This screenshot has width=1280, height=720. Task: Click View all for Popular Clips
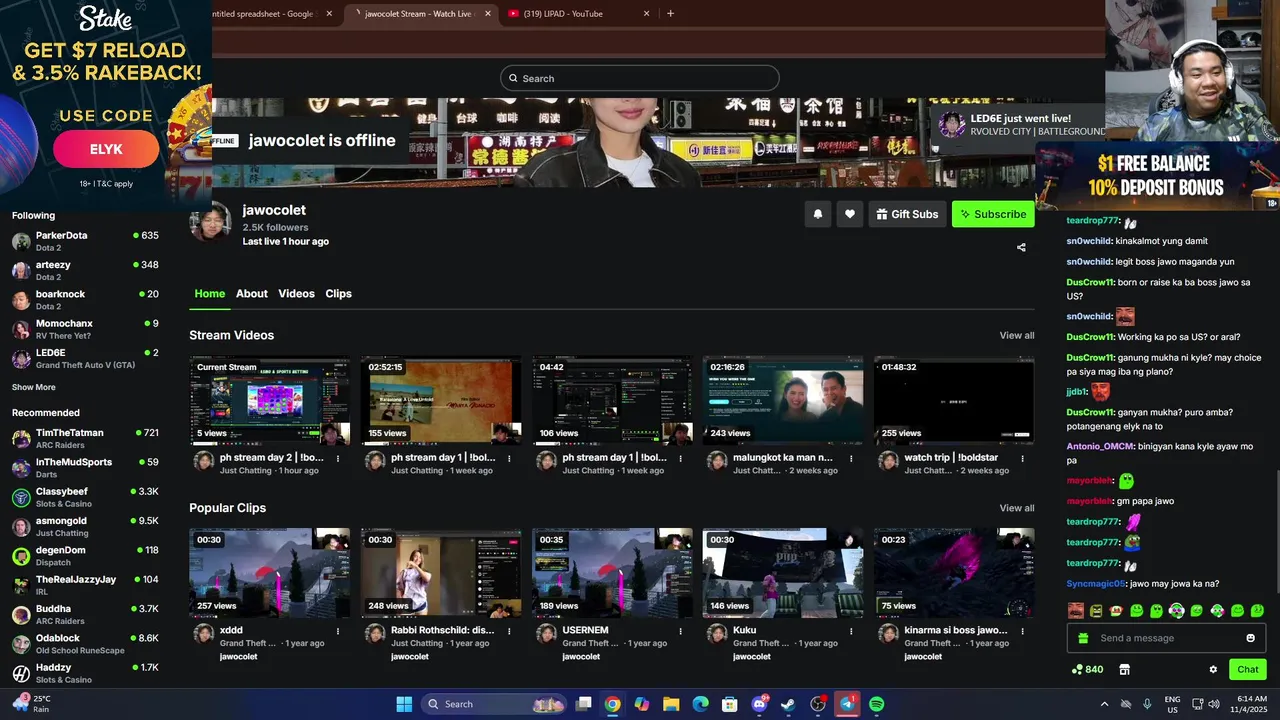[x=1017, y=508]
